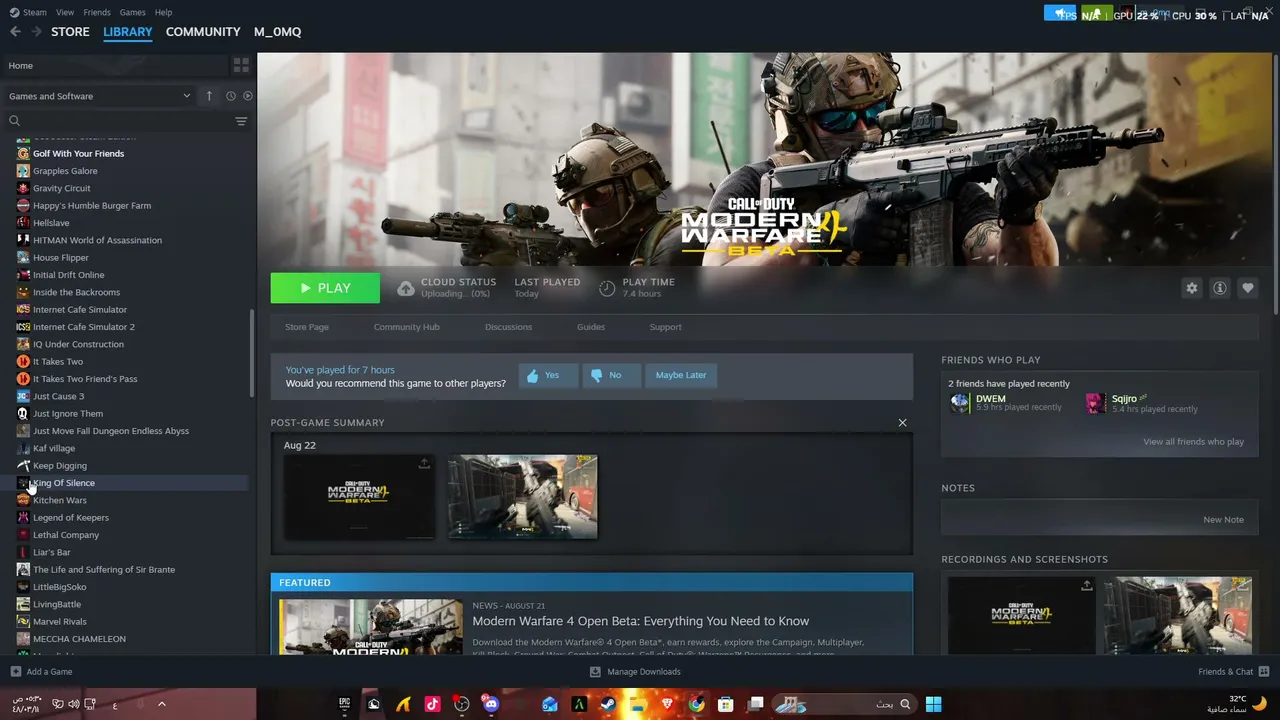The image size is (1280, 720).
Task: Recommend the game by clicking Yes
Action: [x=548, y=376]
